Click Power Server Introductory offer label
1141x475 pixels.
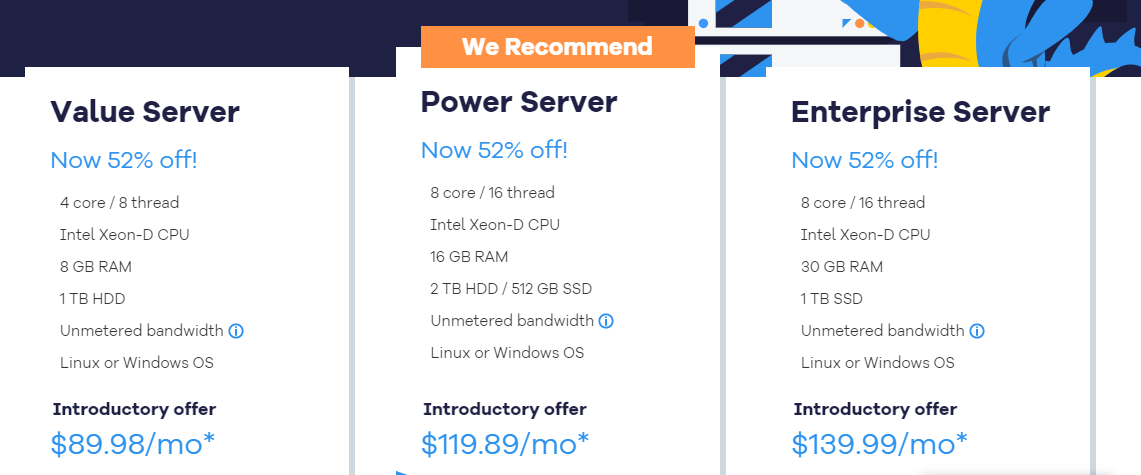(x=505, y=409)
